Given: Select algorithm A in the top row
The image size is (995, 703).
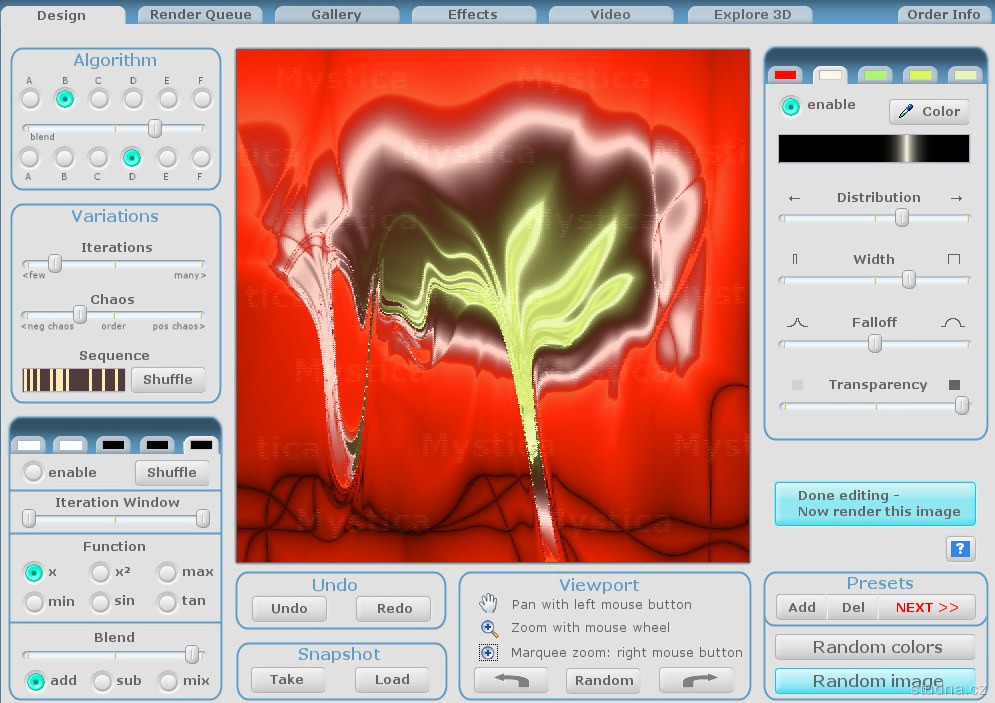Looking at the screenshot, I should coord(30,99).
